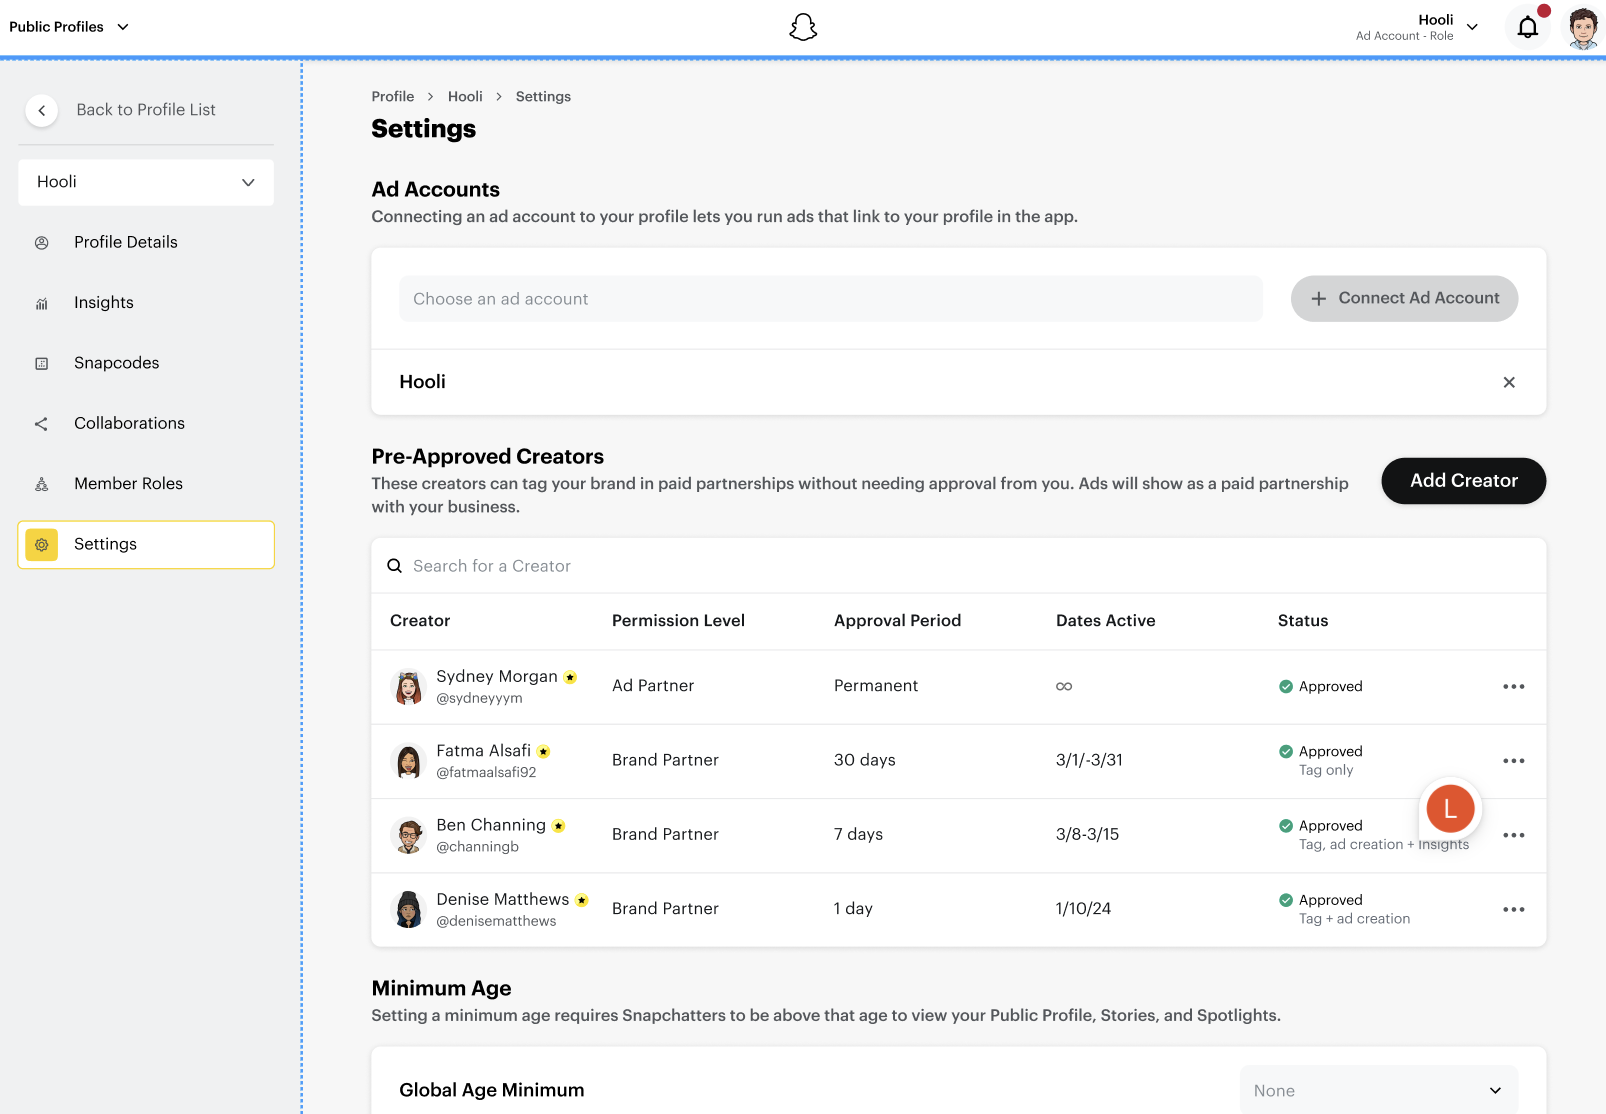Screen dimensions: 1606x1114
Task: Click the @channingb handle
Action: pos(477,847)
